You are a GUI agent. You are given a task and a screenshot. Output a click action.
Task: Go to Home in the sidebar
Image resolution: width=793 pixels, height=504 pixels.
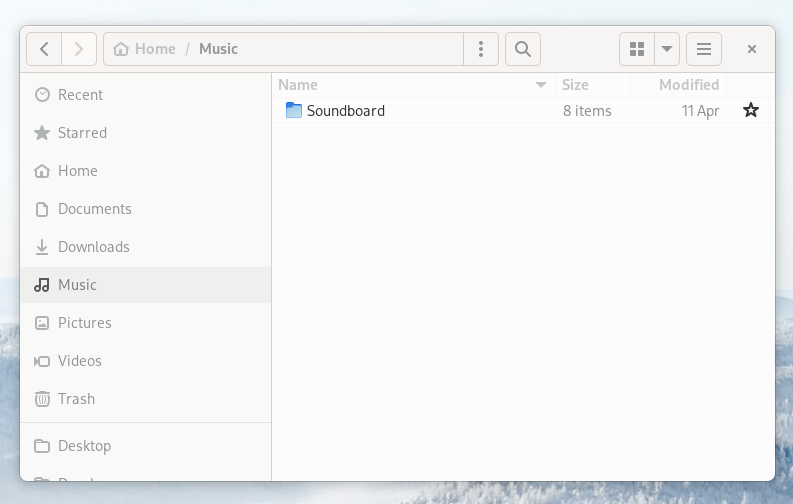tap(146, 171)
